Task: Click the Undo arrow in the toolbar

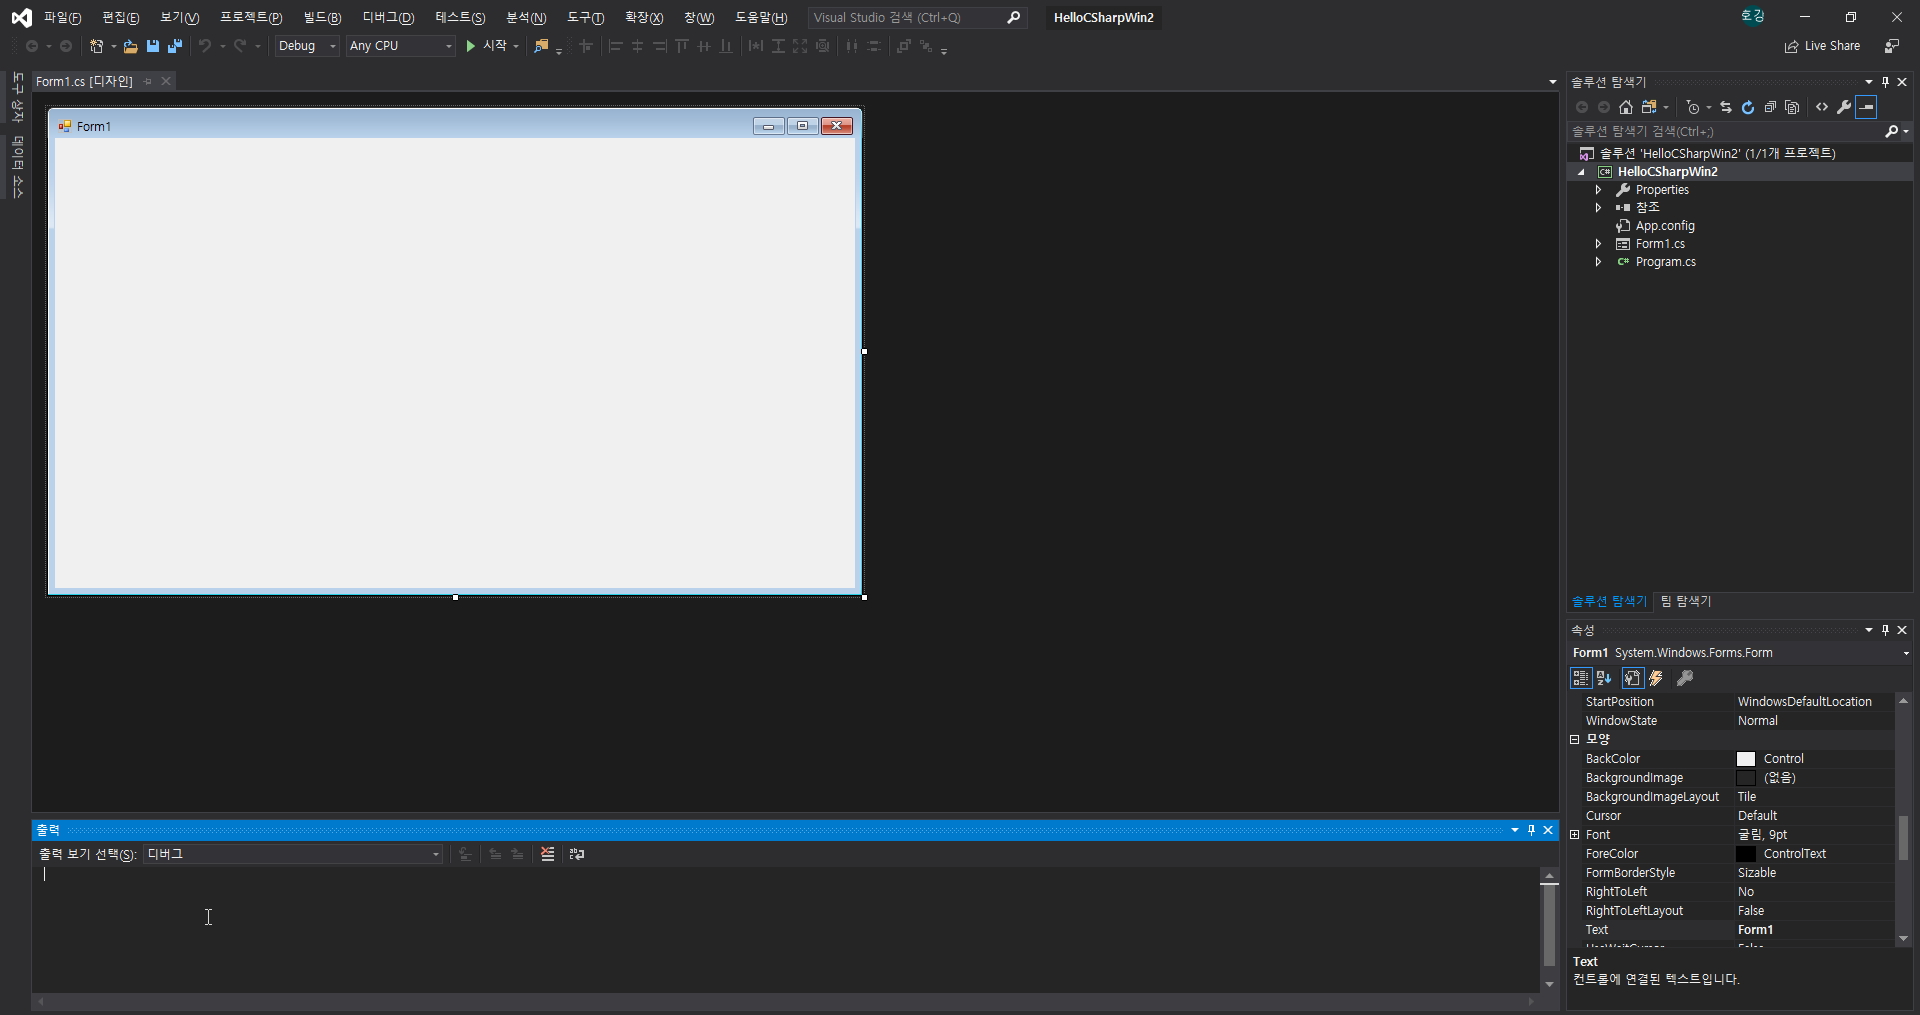Action: tap(205, 46)
